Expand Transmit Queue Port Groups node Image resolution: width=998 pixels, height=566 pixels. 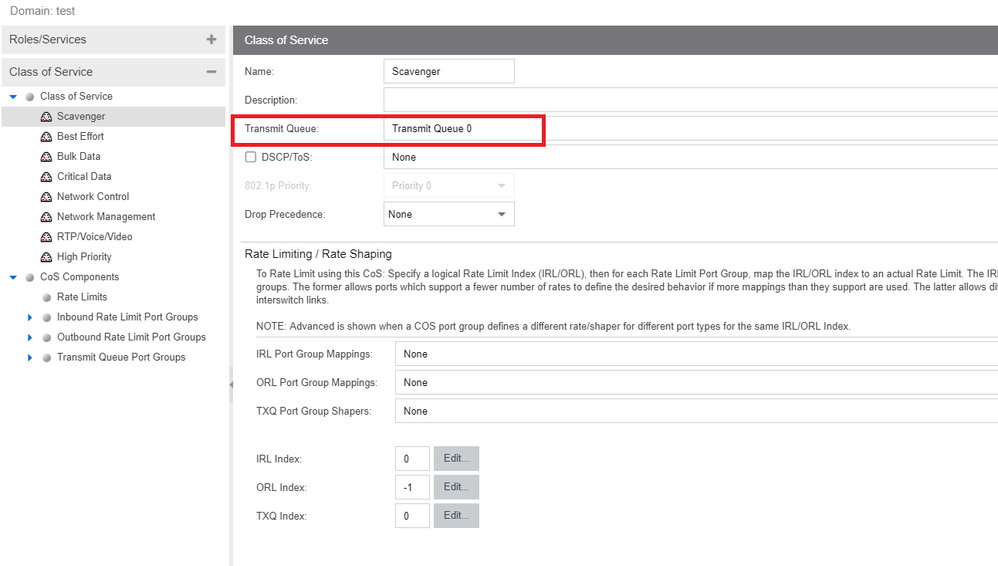point(30,357)
